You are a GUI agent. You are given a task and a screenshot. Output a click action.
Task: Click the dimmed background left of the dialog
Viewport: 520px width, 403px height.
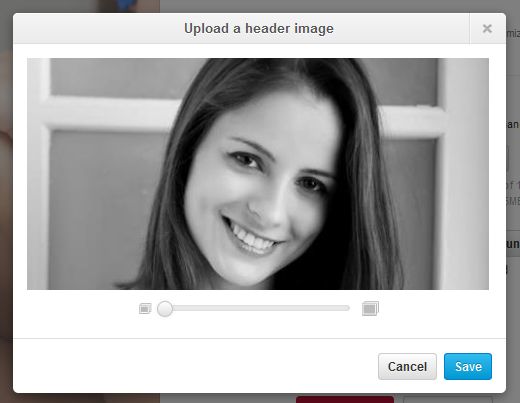pos(6,200)
